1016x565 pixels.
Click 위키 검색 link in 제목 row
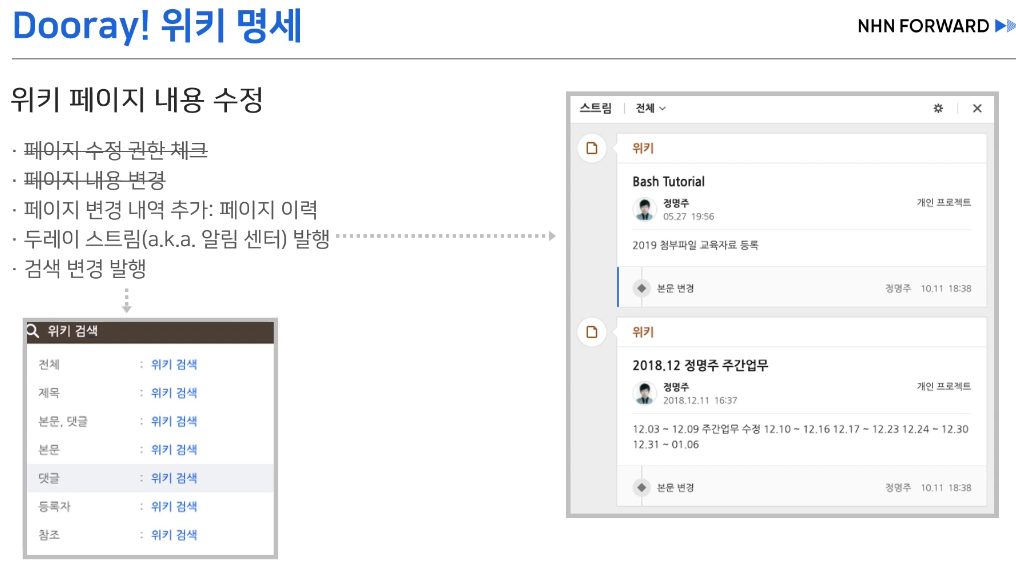click(x=174, y=393)
